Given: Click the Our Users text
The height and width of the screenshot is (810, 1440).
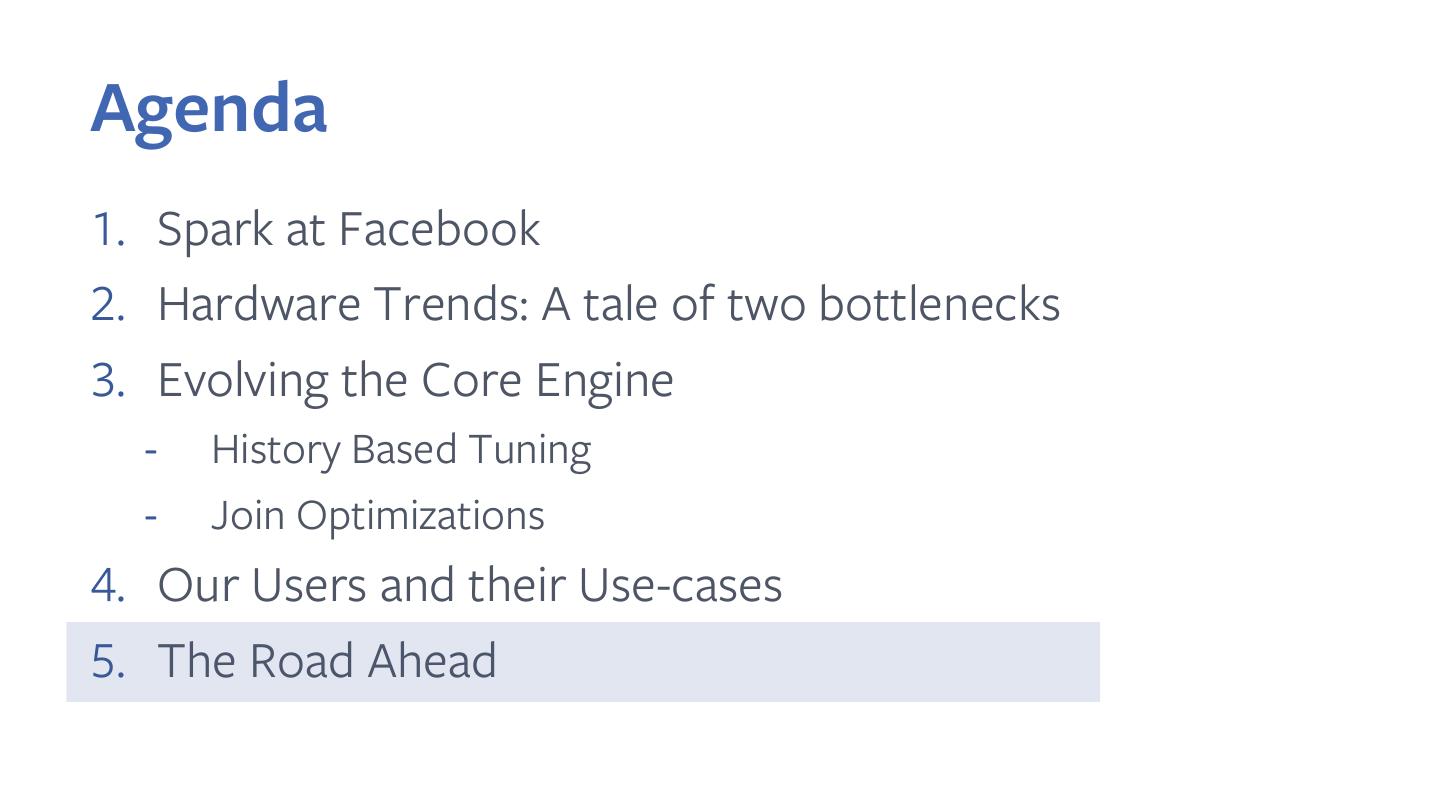Looking at the screenshot, I should point(263,585).
